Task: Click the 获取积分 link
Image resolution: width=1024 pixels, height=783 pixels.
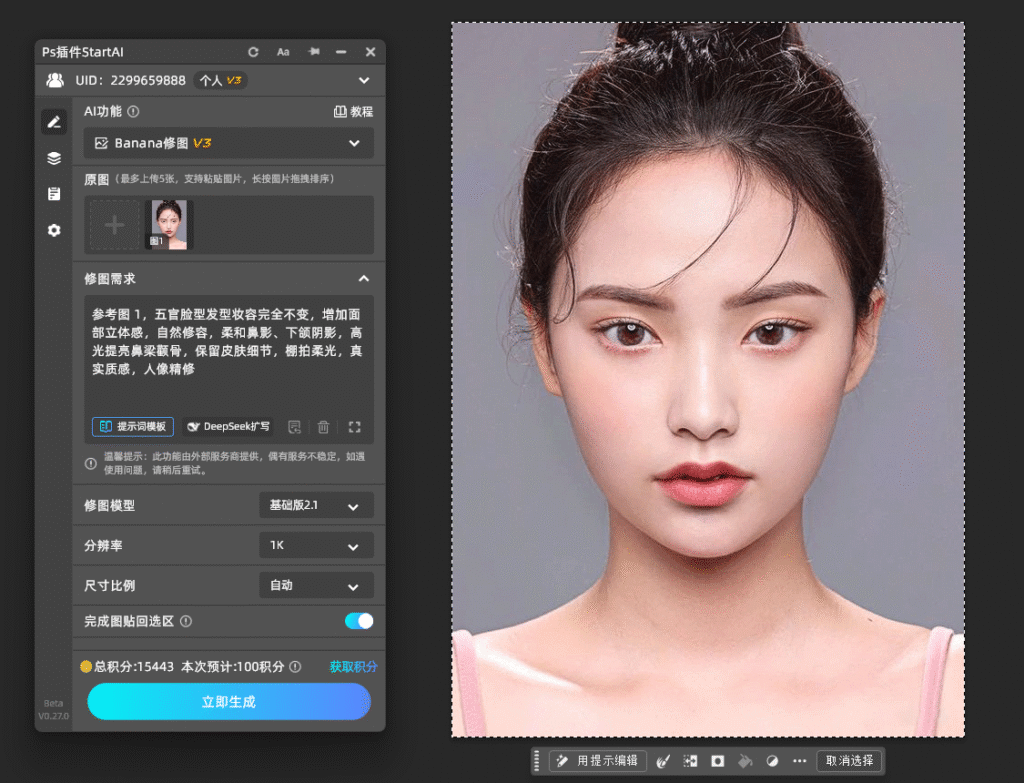Action: click(x=353, y=667)
